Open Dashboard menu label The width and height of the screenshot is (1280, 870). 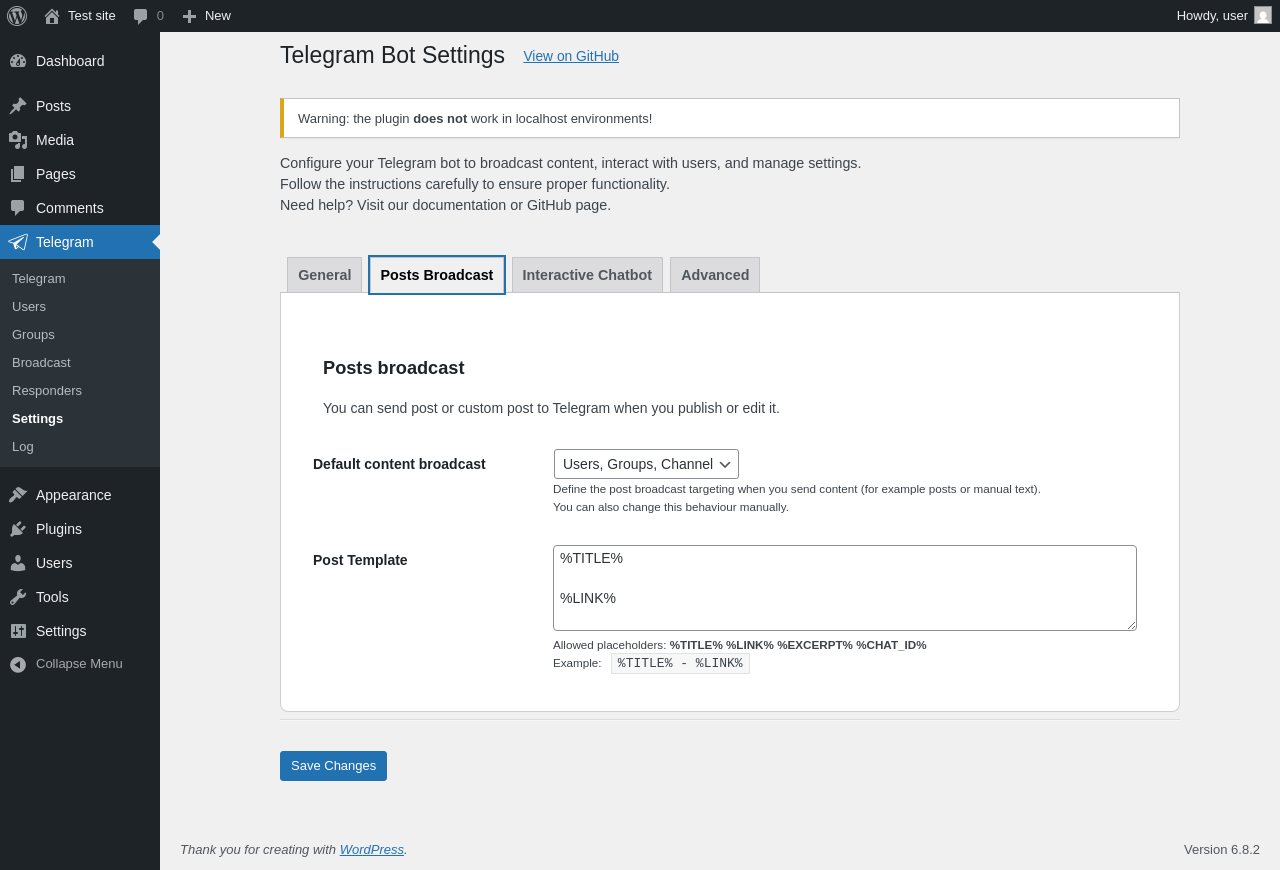tap(70, 61)
